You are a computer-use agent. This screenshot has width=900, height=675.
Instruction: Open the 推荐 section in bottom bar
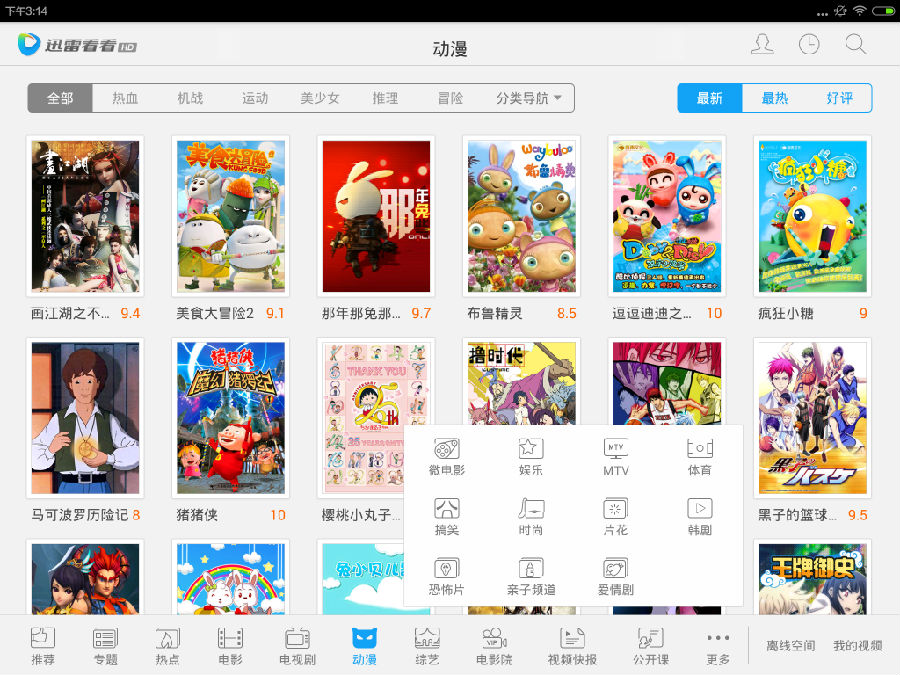[x=43, y=646]
